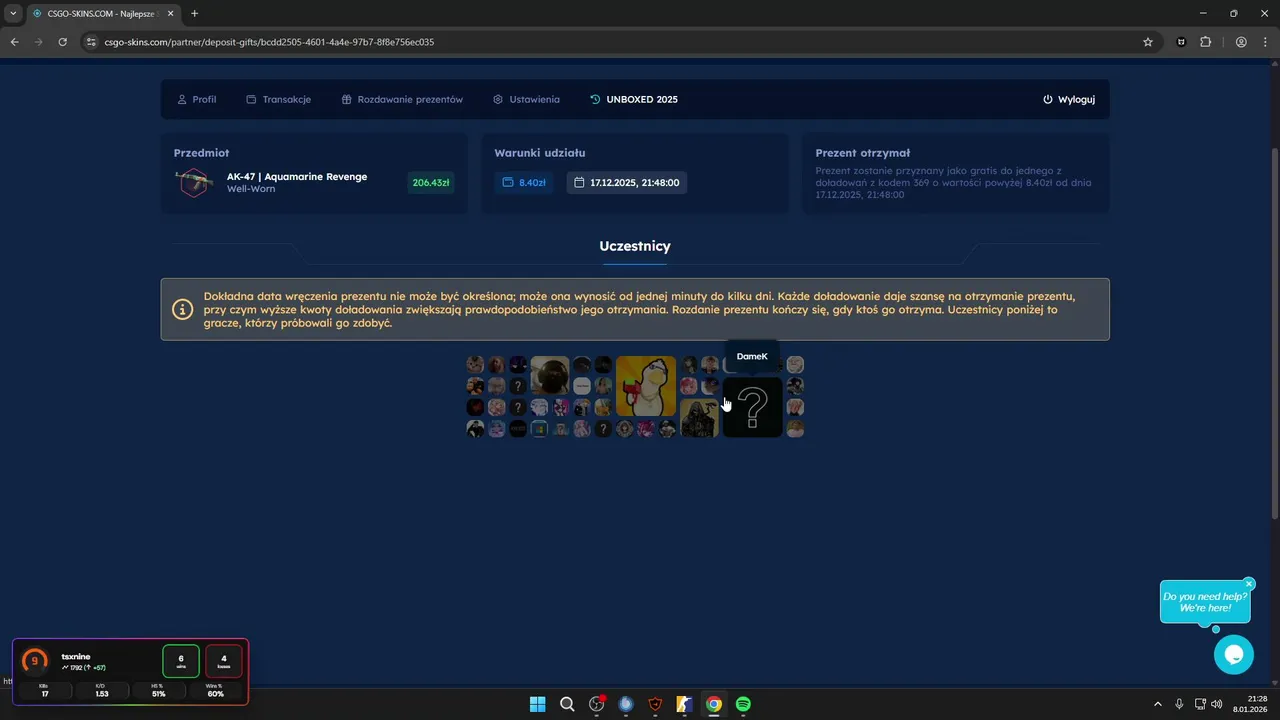Log out using Wyloguj
This screenshot has height=720, width=1280.
tap(1069, 100)
